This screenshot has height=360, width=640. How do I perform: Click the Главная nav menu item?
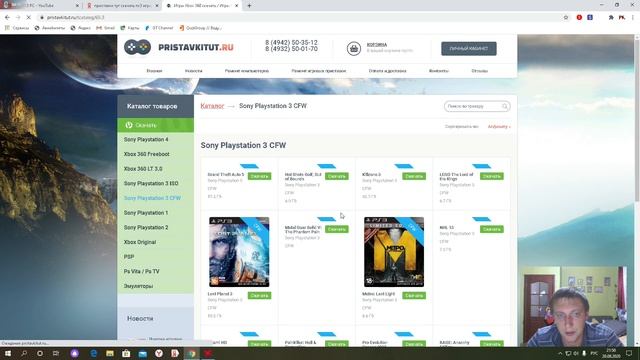[x=154, y=71]
